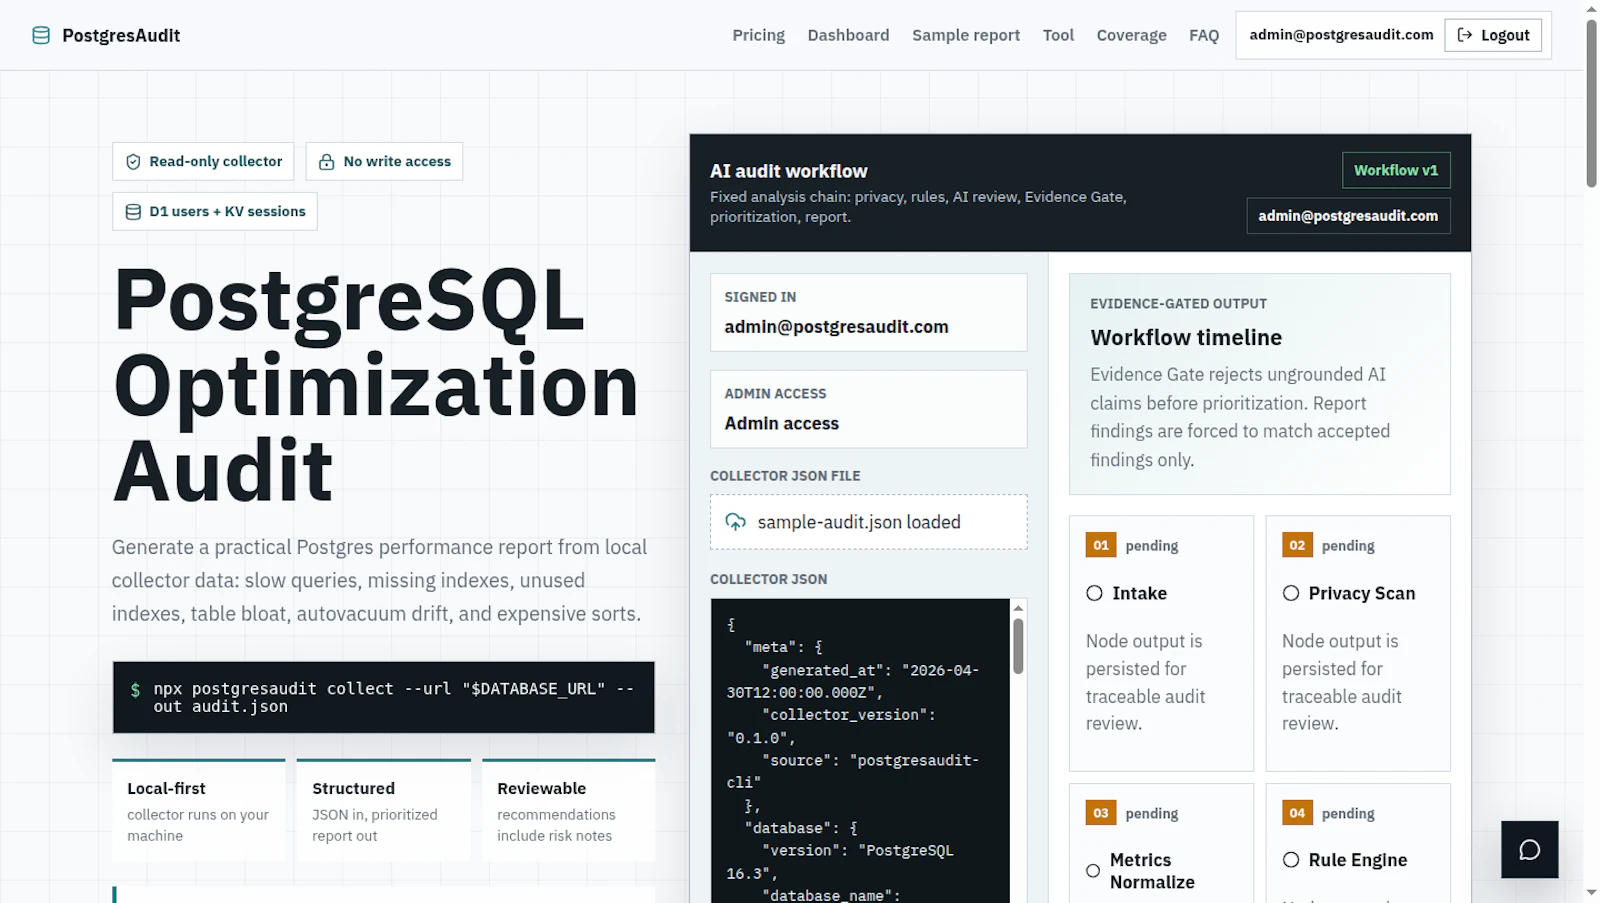
Task: Click the Logout button
Action: click(1493, 35)
